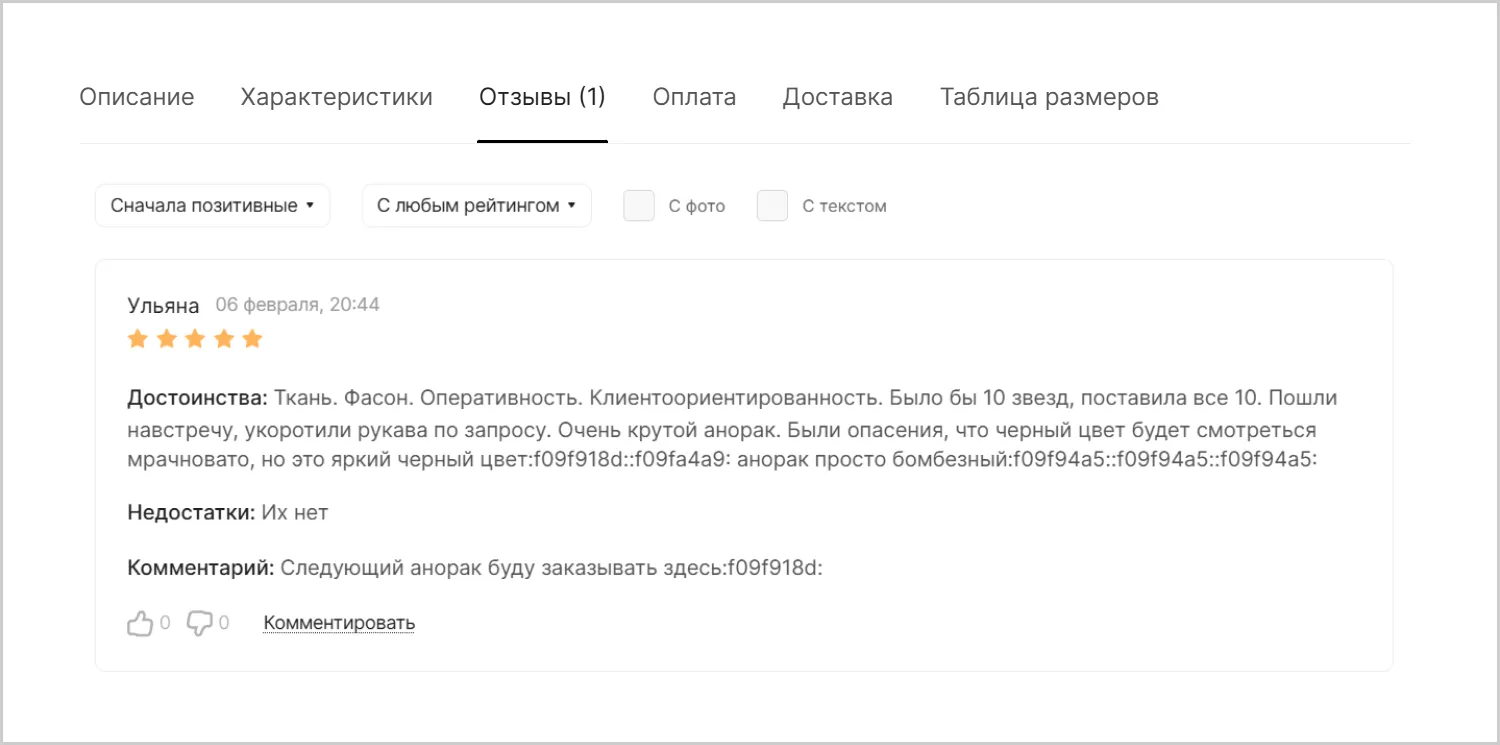Screen dimensions: 1500x745
Task: Open the Оплата tab
Action: [x=694, y=97]
